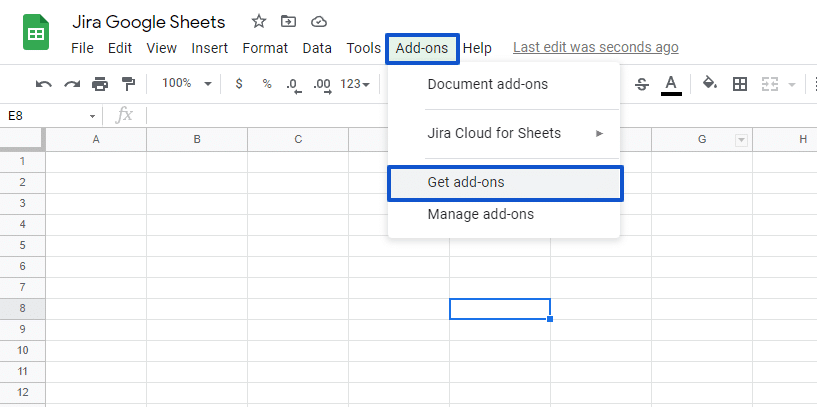This screenshot has width=817, height=407.
Task: Increase decimal places
Action: [323, 85]
